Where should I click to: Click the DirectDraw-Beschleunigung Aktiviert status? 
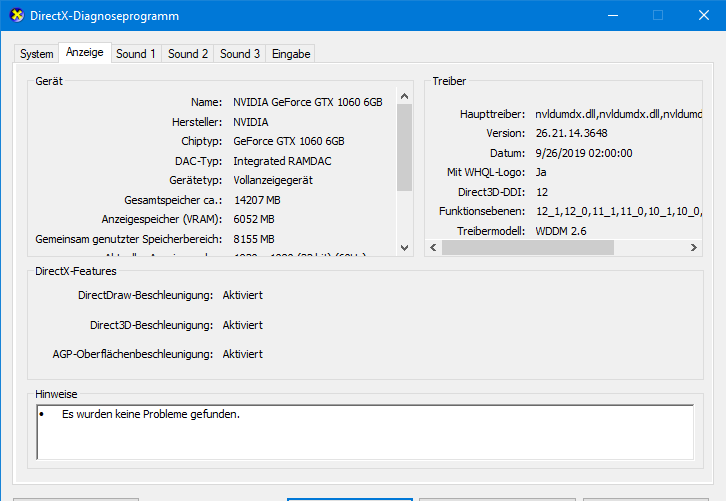pyautogui.click(x=243, y=295)
